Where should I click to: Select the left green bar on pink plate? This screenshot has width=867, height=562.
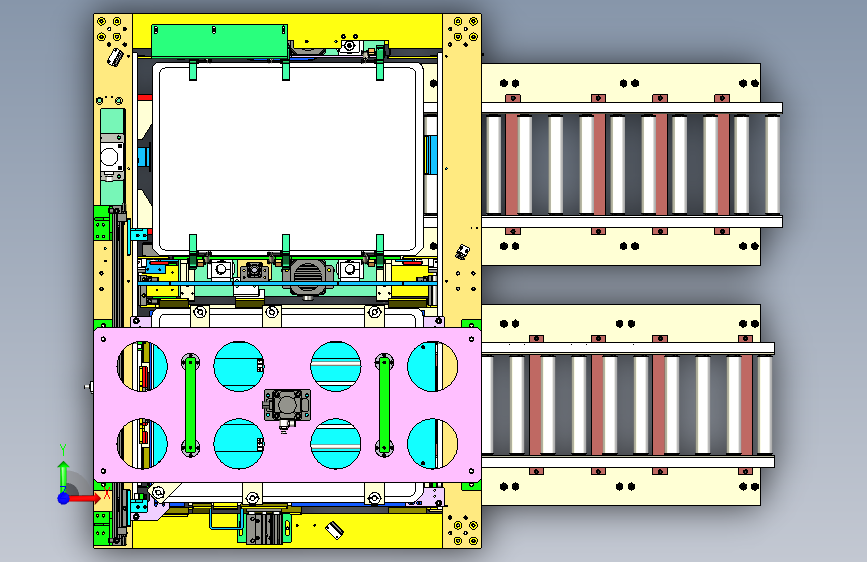[190, 404]
